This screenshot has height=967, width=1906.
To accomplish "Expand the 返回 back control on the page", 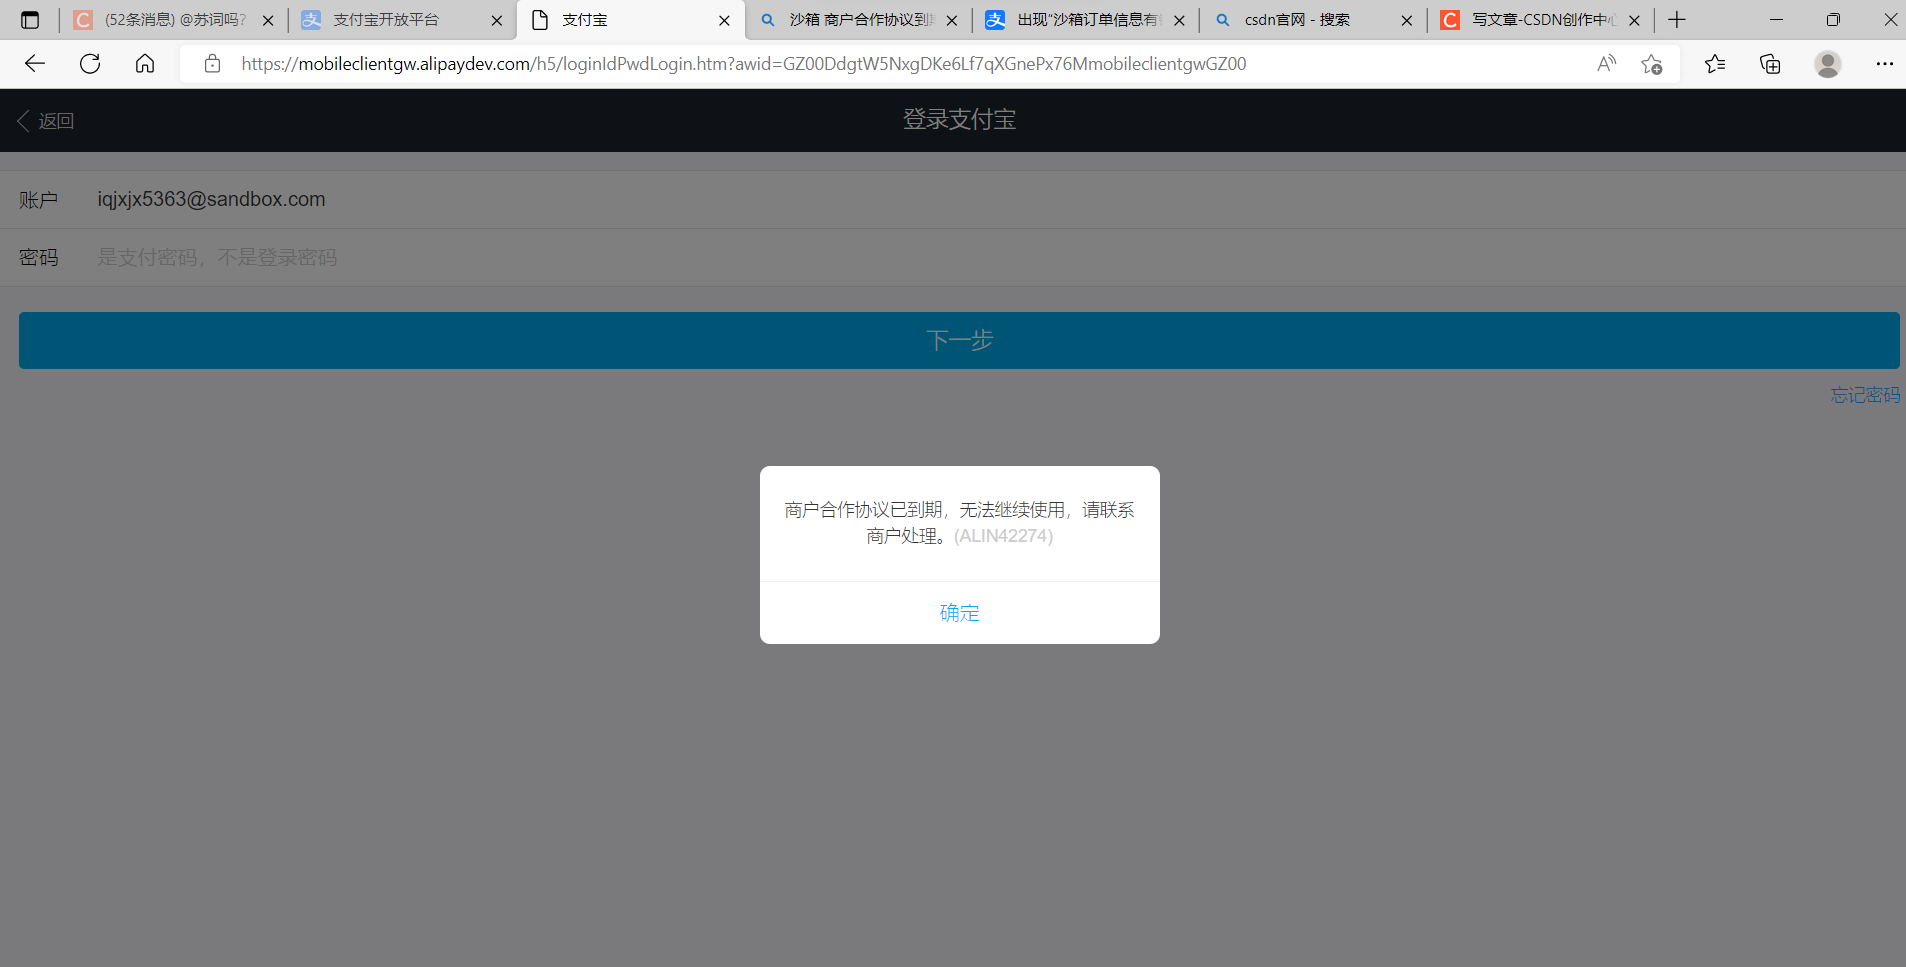I will pyautogui.click(x=45, y=120).
